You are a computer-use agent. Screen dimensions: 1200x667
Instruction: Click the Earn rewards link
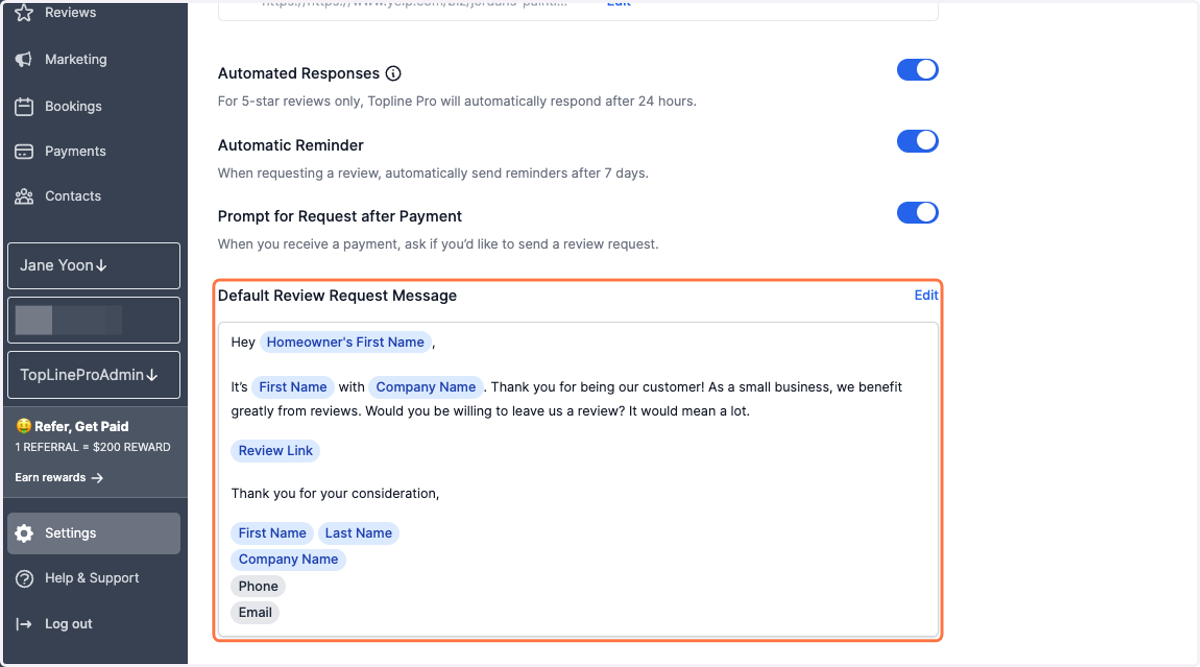coord(59,478)
